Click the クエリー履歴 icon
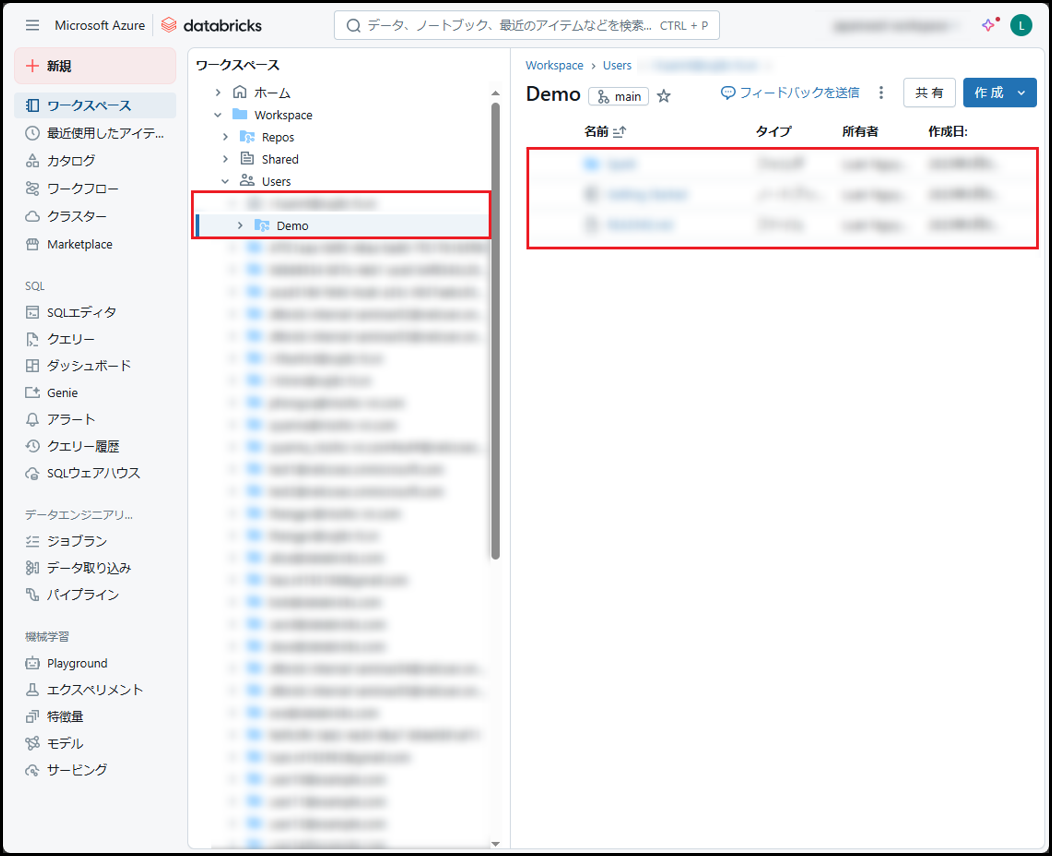This screenshot has height=856, width=1052. click(32, 446)
